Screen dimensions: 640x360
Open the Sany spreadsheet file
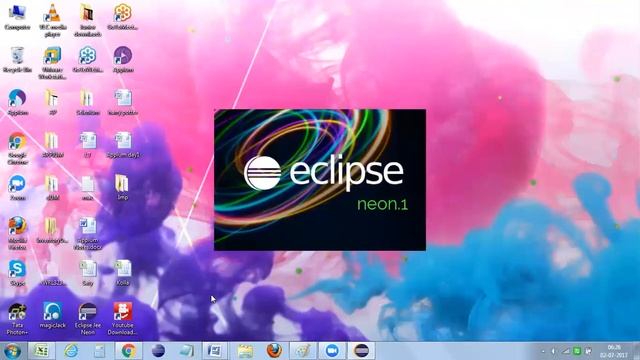point(87,273)
